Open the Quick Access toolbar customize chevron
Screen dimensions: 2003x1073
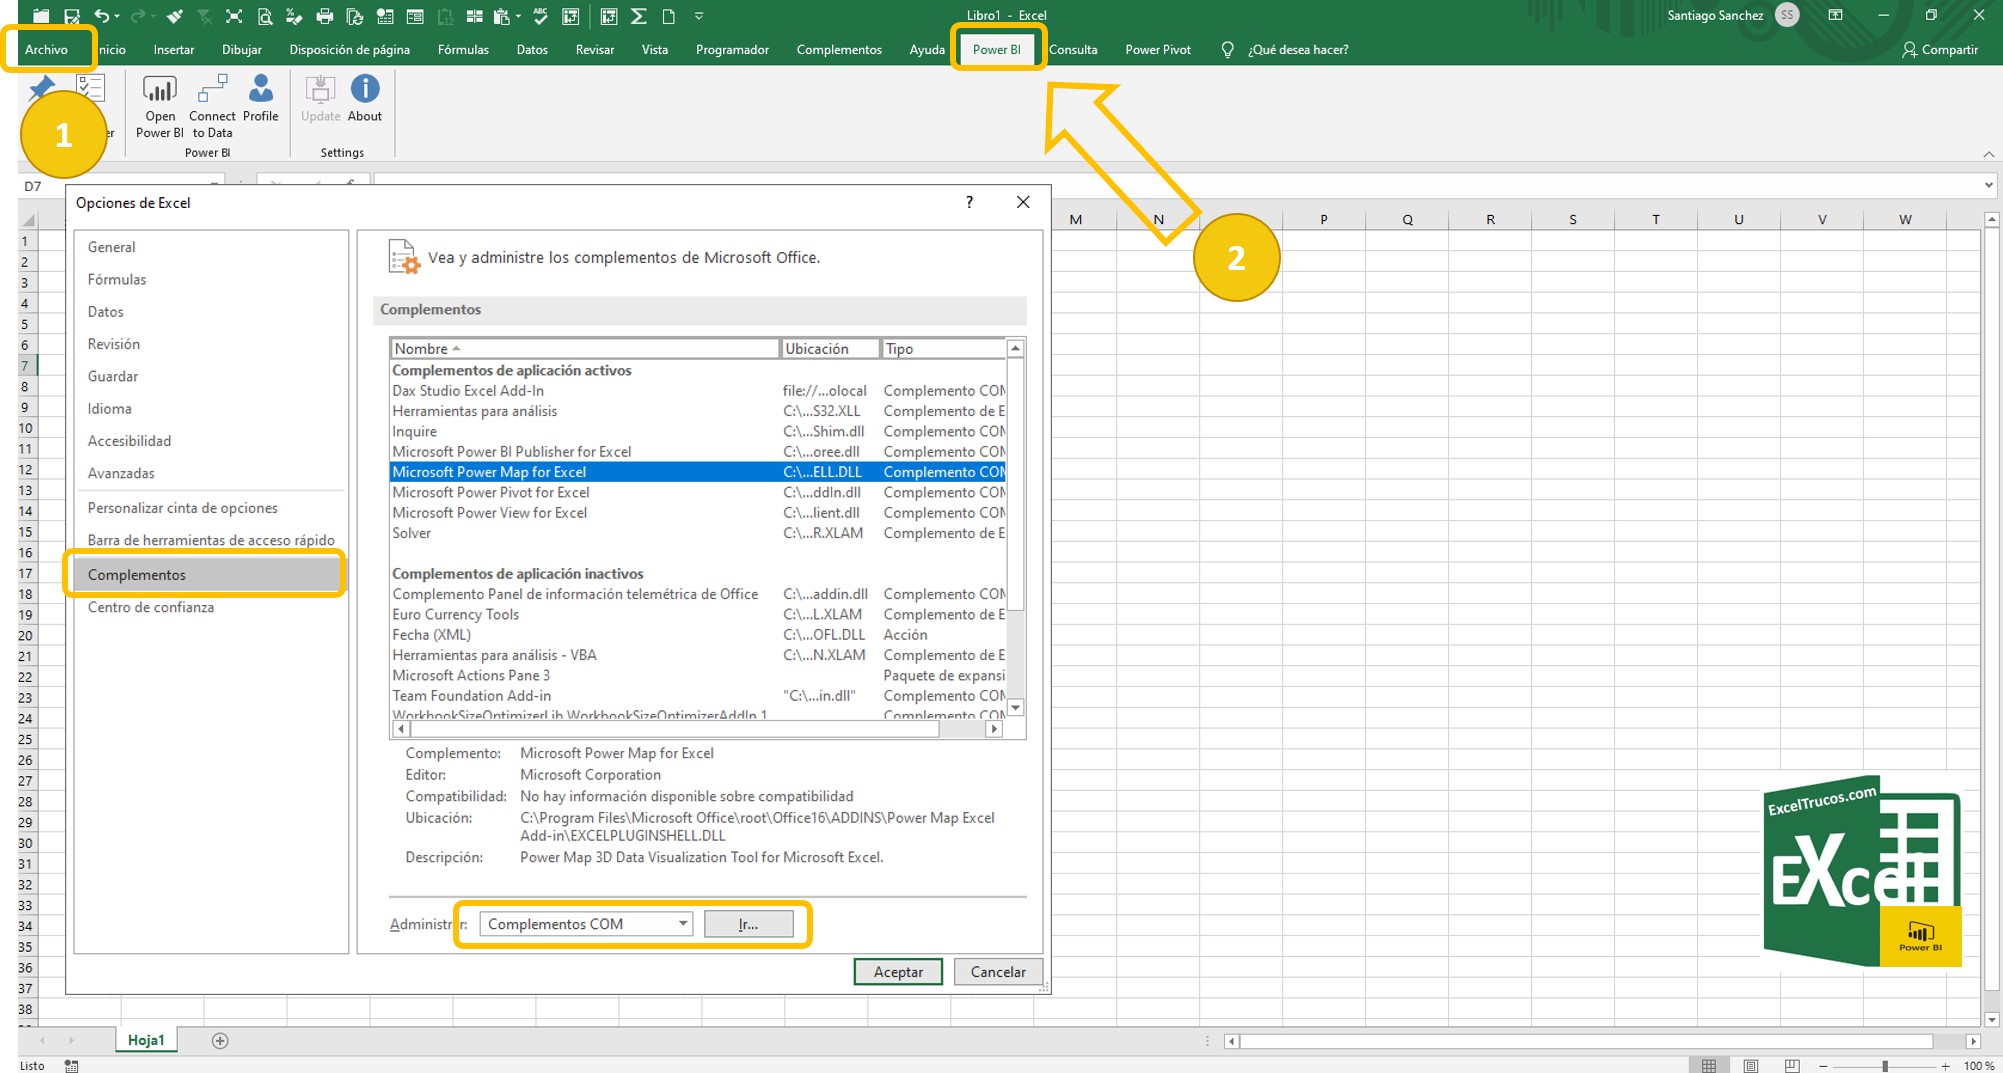point(698,16)
